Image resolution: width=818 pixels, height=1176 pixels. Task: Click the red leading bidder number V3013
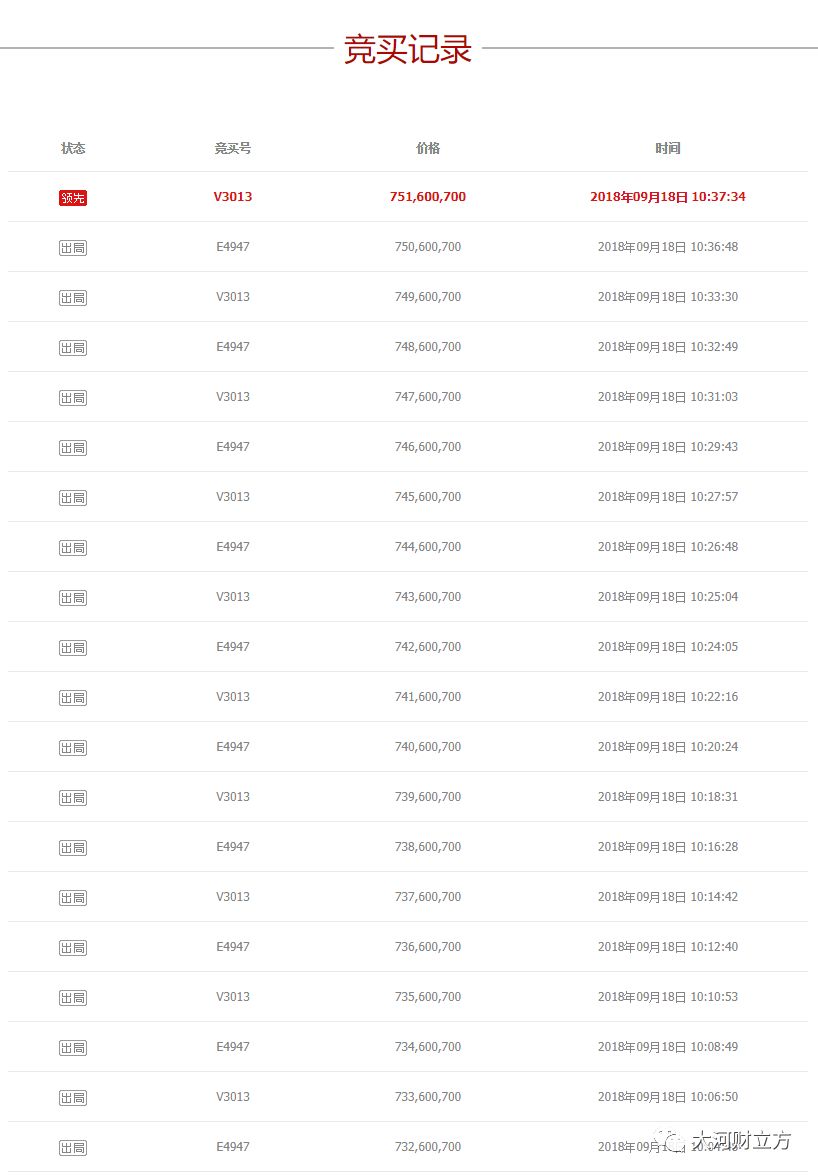pos(233,197)
